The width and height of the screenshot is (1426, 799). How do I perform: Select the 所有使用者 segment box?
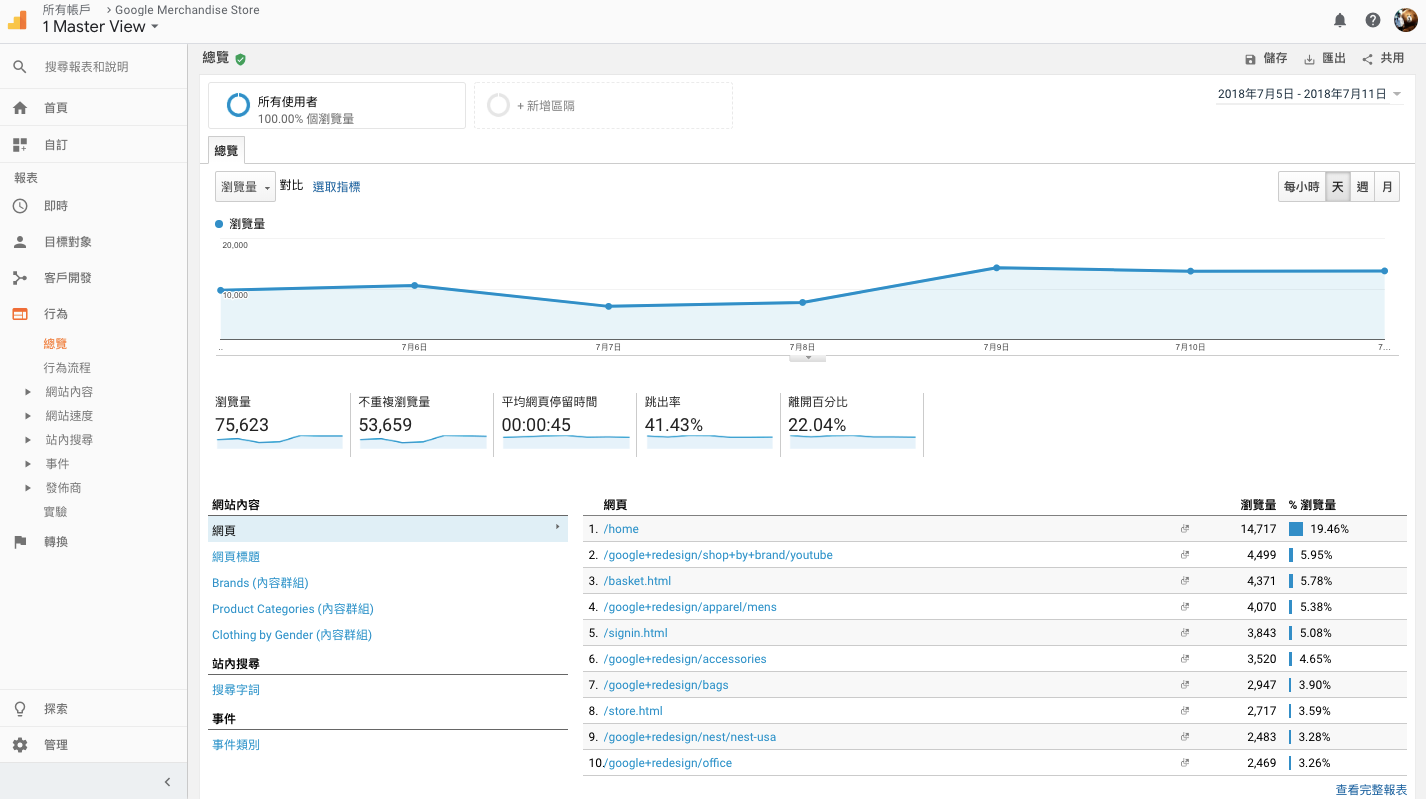337,106
